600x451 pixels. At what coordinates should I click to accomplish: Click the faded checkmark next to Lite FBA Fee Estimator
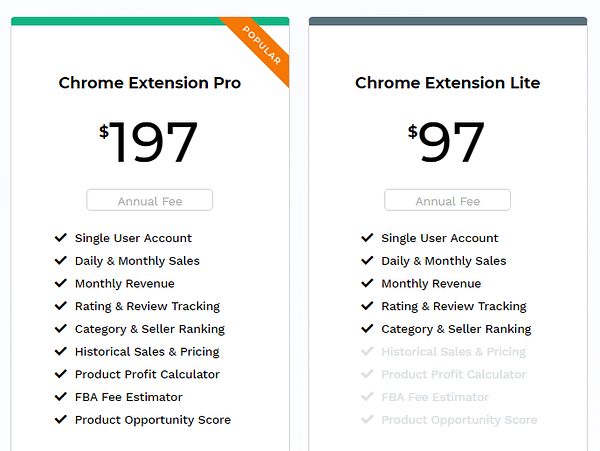(x=367, y=397)
